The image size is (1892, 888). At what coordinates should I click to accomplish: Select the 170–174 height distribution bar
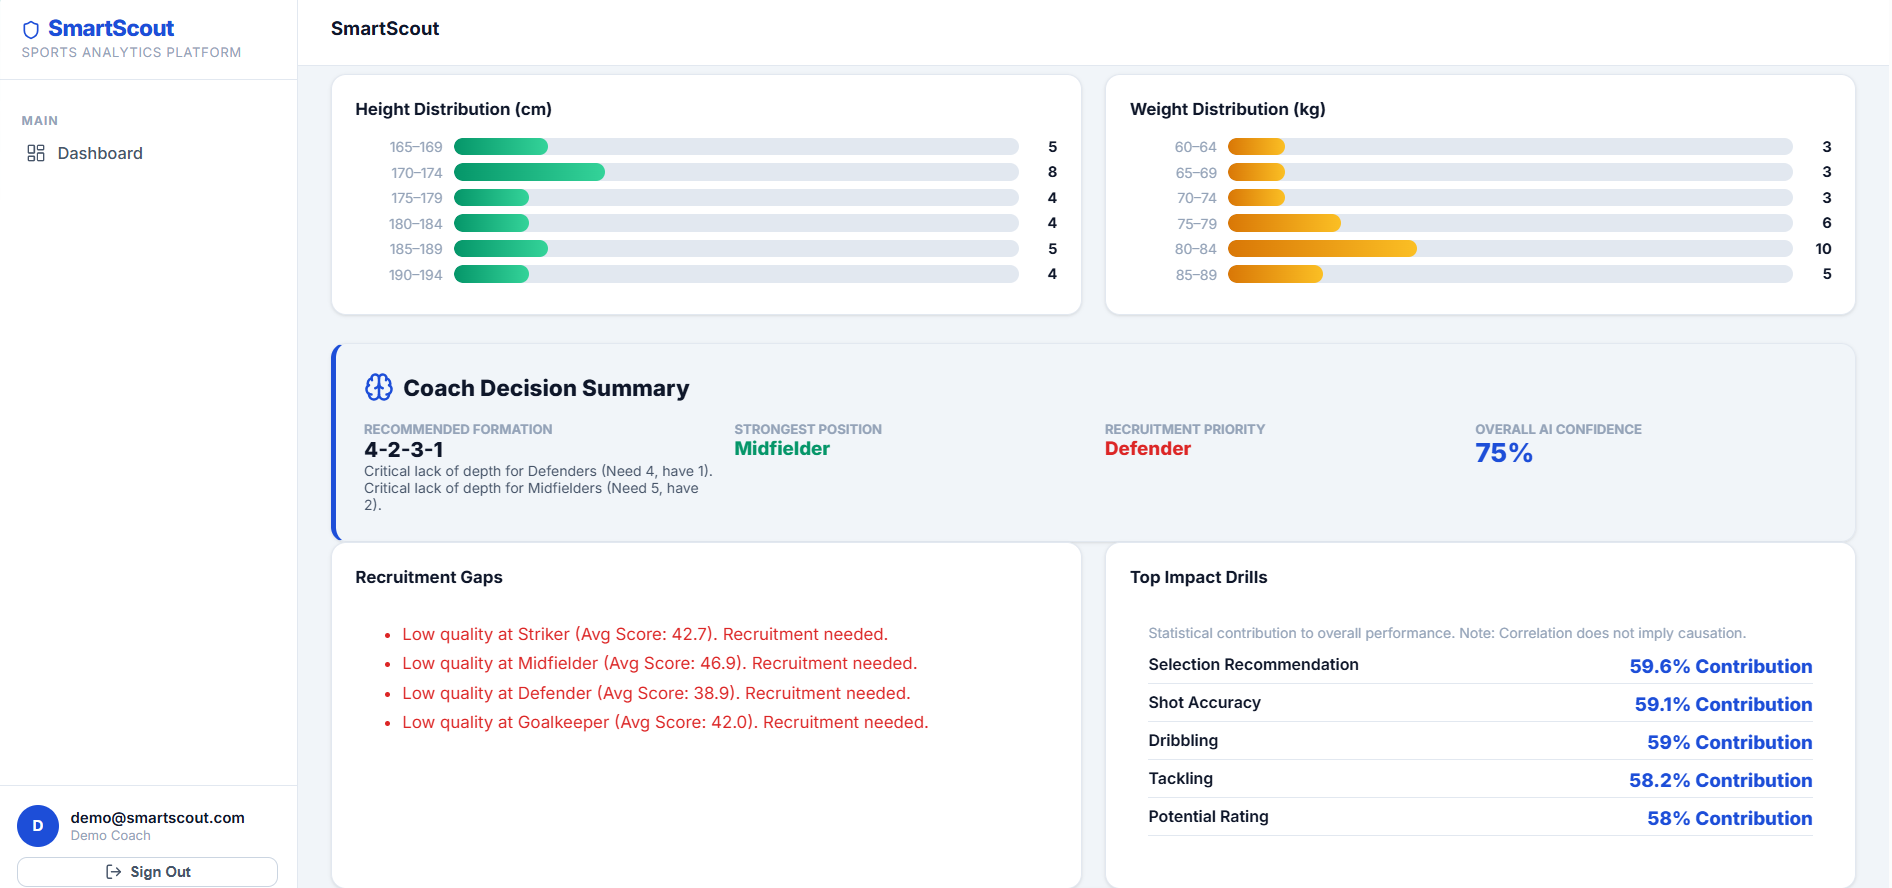pos(736,172)
